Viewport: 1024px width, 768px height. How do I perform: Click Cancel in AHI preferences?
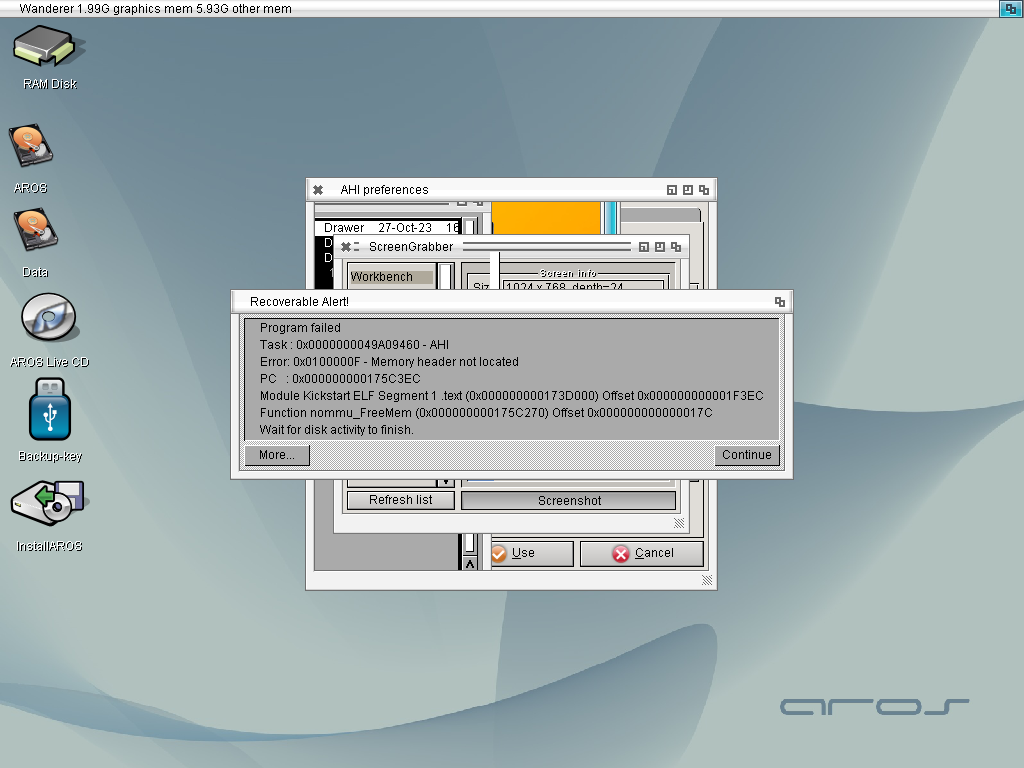pyautogui.click(x=642, y=554)
